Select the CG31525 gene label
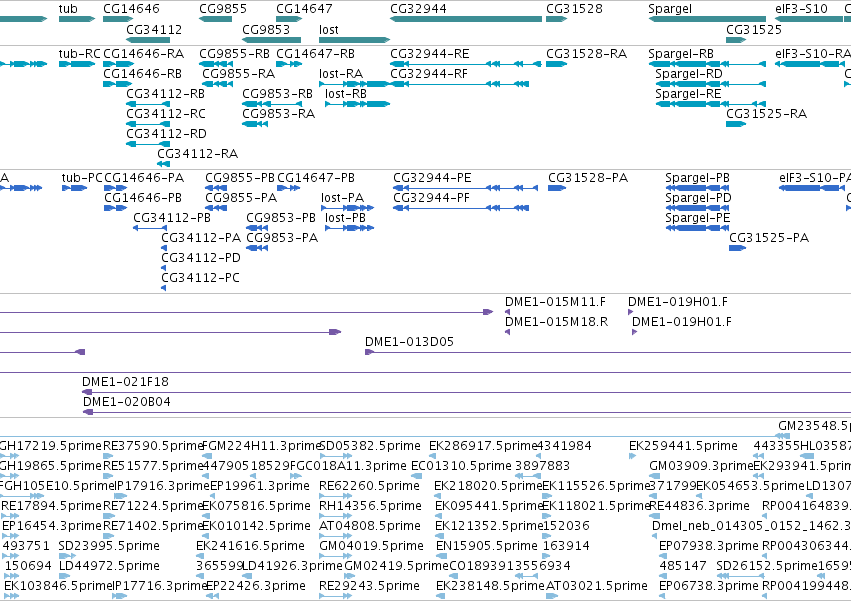 [754, 29]
